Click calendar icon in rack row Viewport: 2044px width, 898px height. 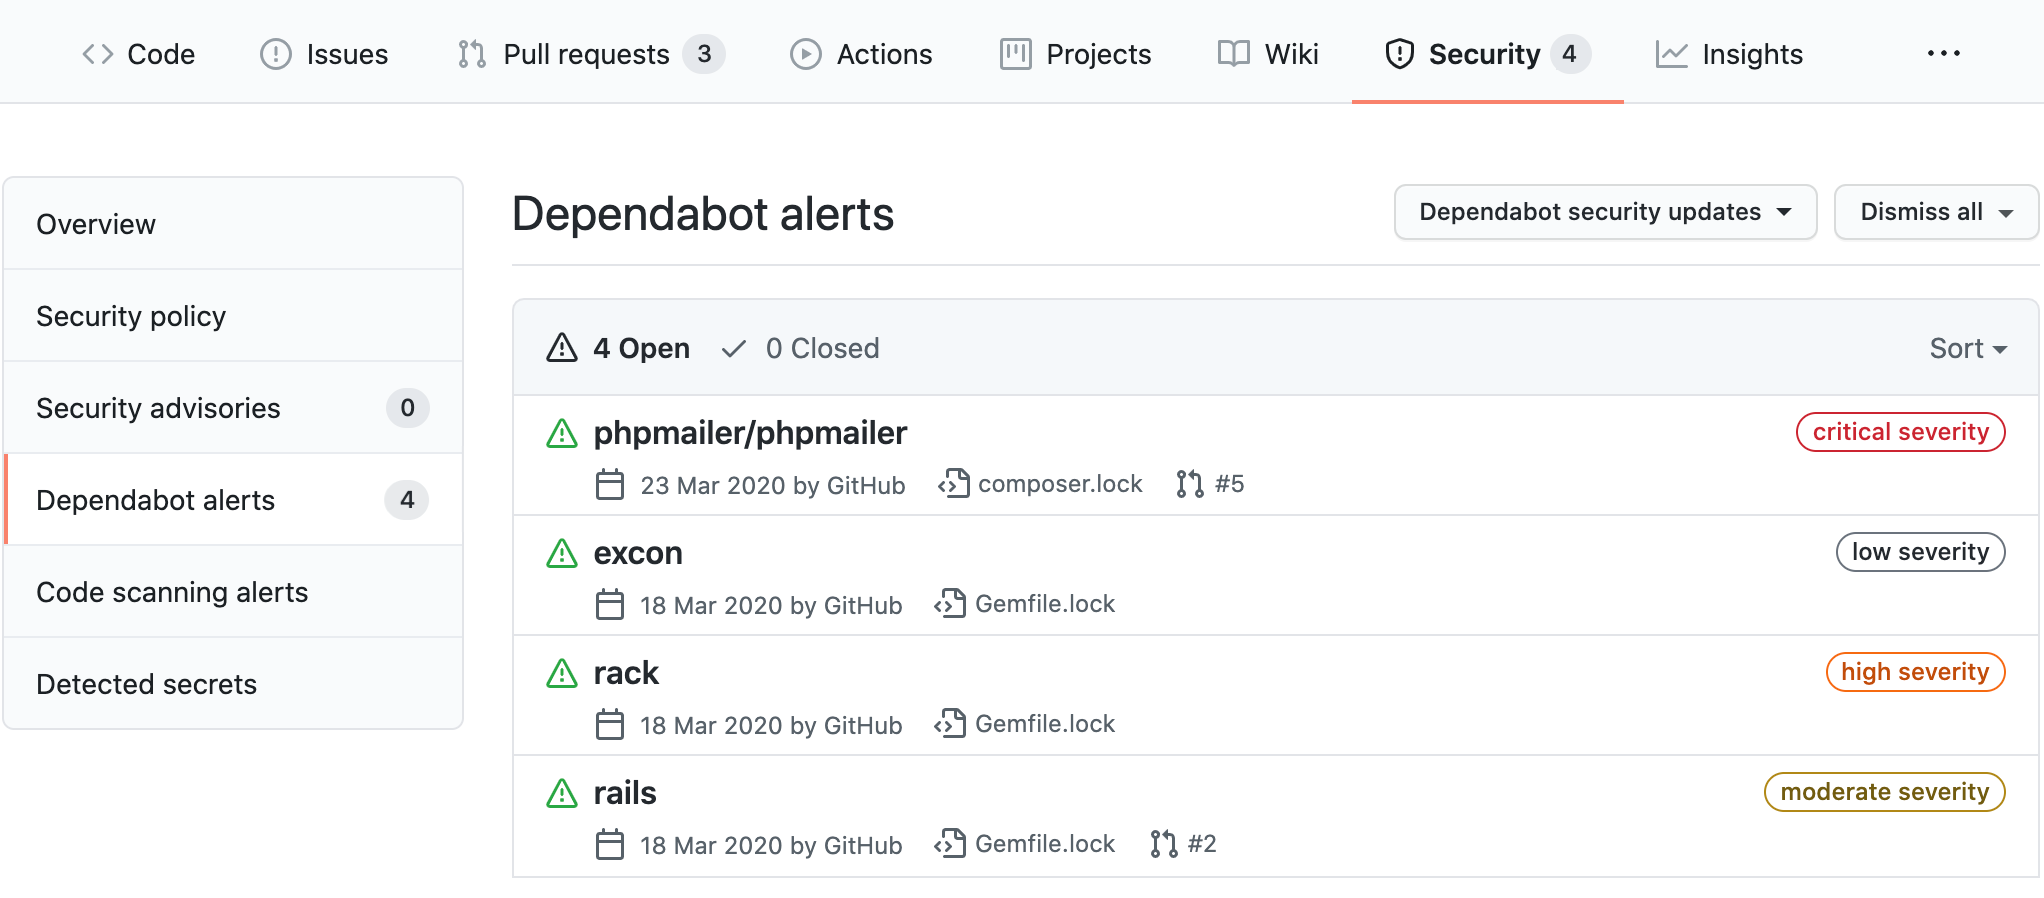point(610,725)
